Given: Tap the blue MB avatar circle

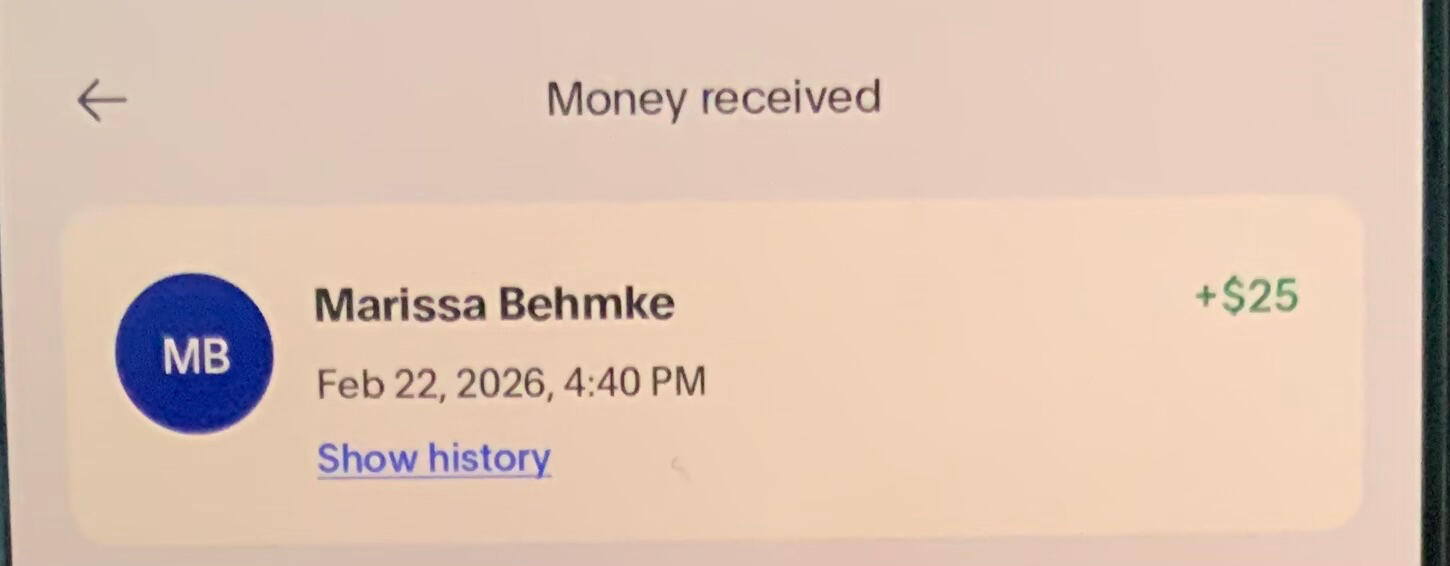Looking at the screenshot, I should (x=194, y=353).
